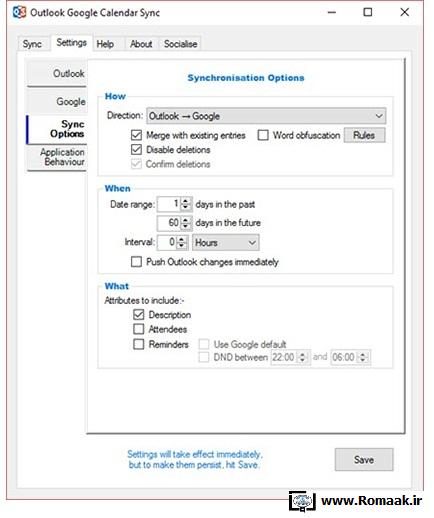Viewport: 434px width, 518px height.
Task: Switch to the Sync tab
Action: pyautogui.click(x=32, y=44)
